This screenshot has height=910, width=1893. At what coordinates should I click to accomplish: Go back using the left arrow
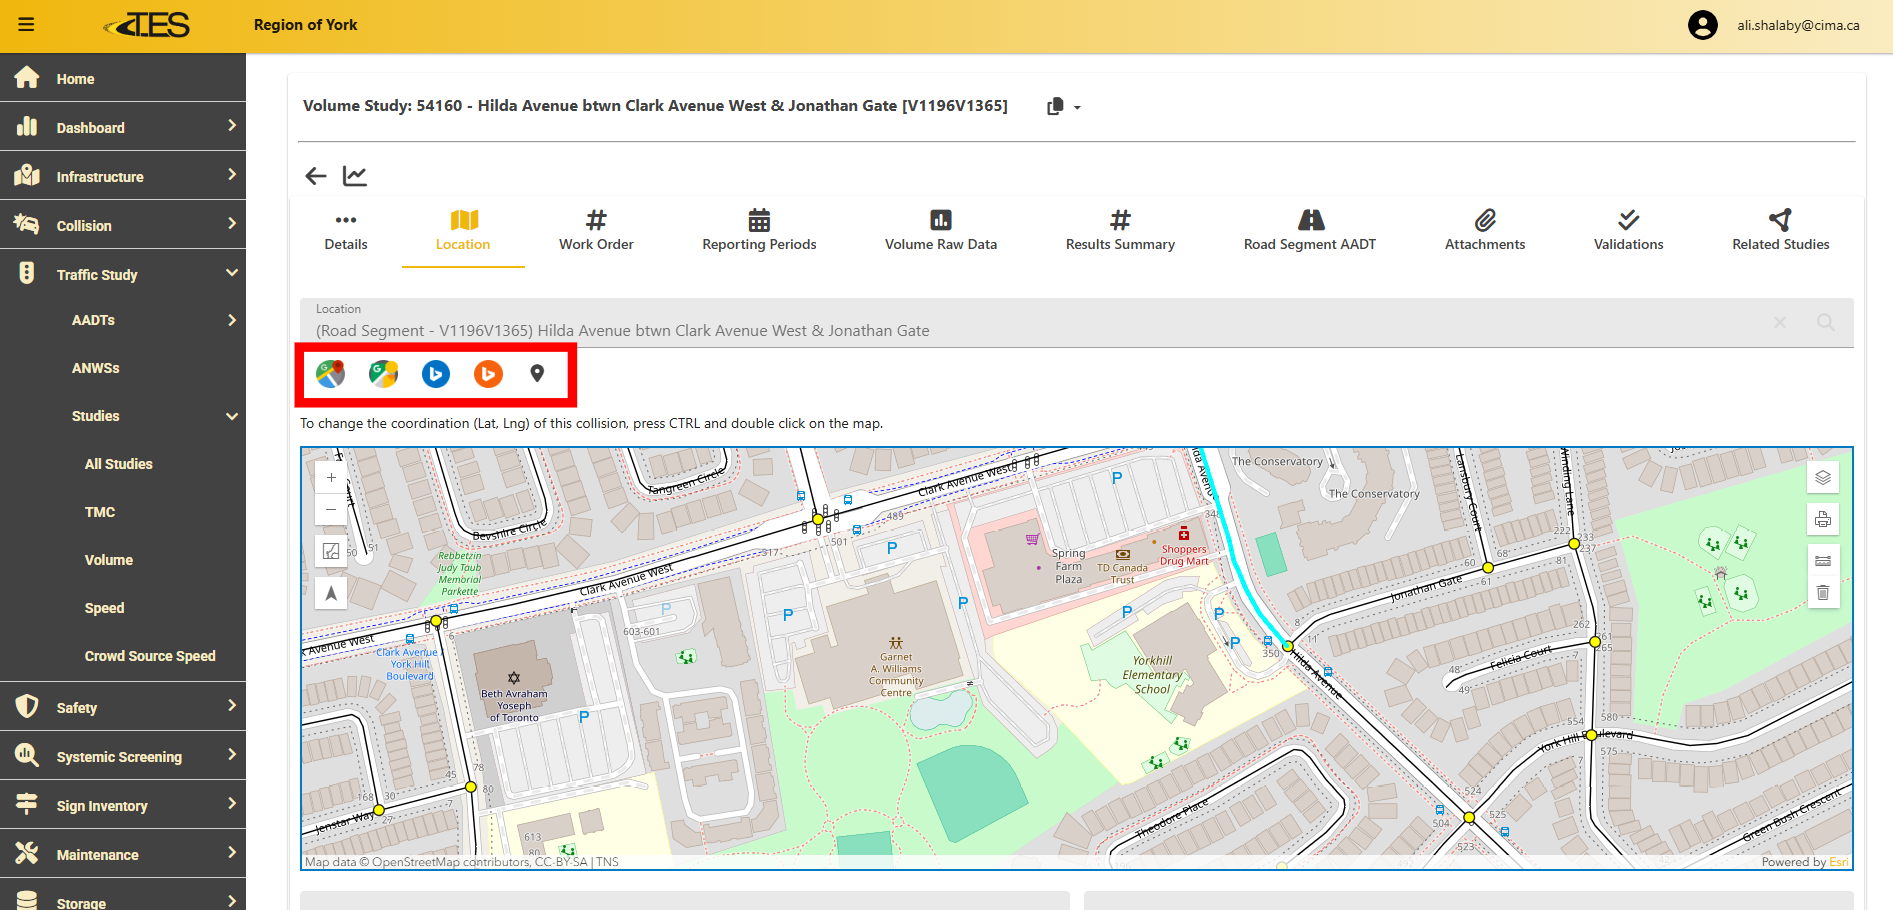point(316,176)
